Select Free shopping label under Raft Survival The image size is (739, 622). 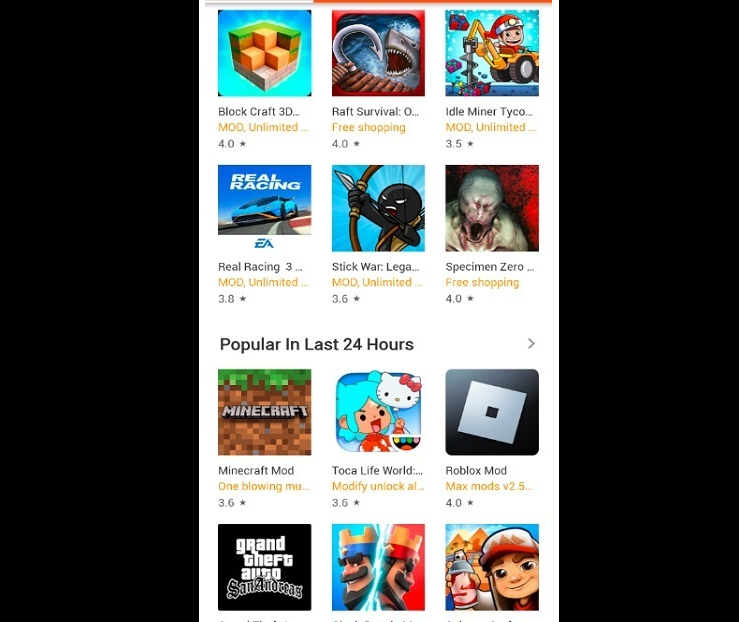click(369, 127)
